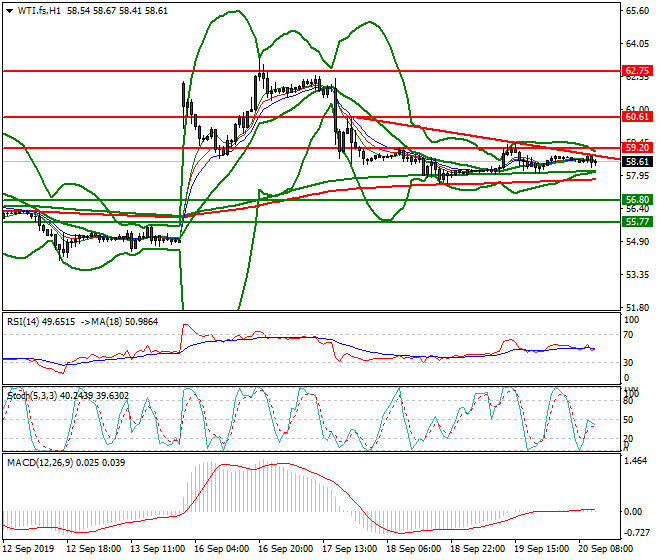This screenshot has width=660, height=560.
Task: Click the 18 Sep 06:00 time axis label
Action: 414,549
